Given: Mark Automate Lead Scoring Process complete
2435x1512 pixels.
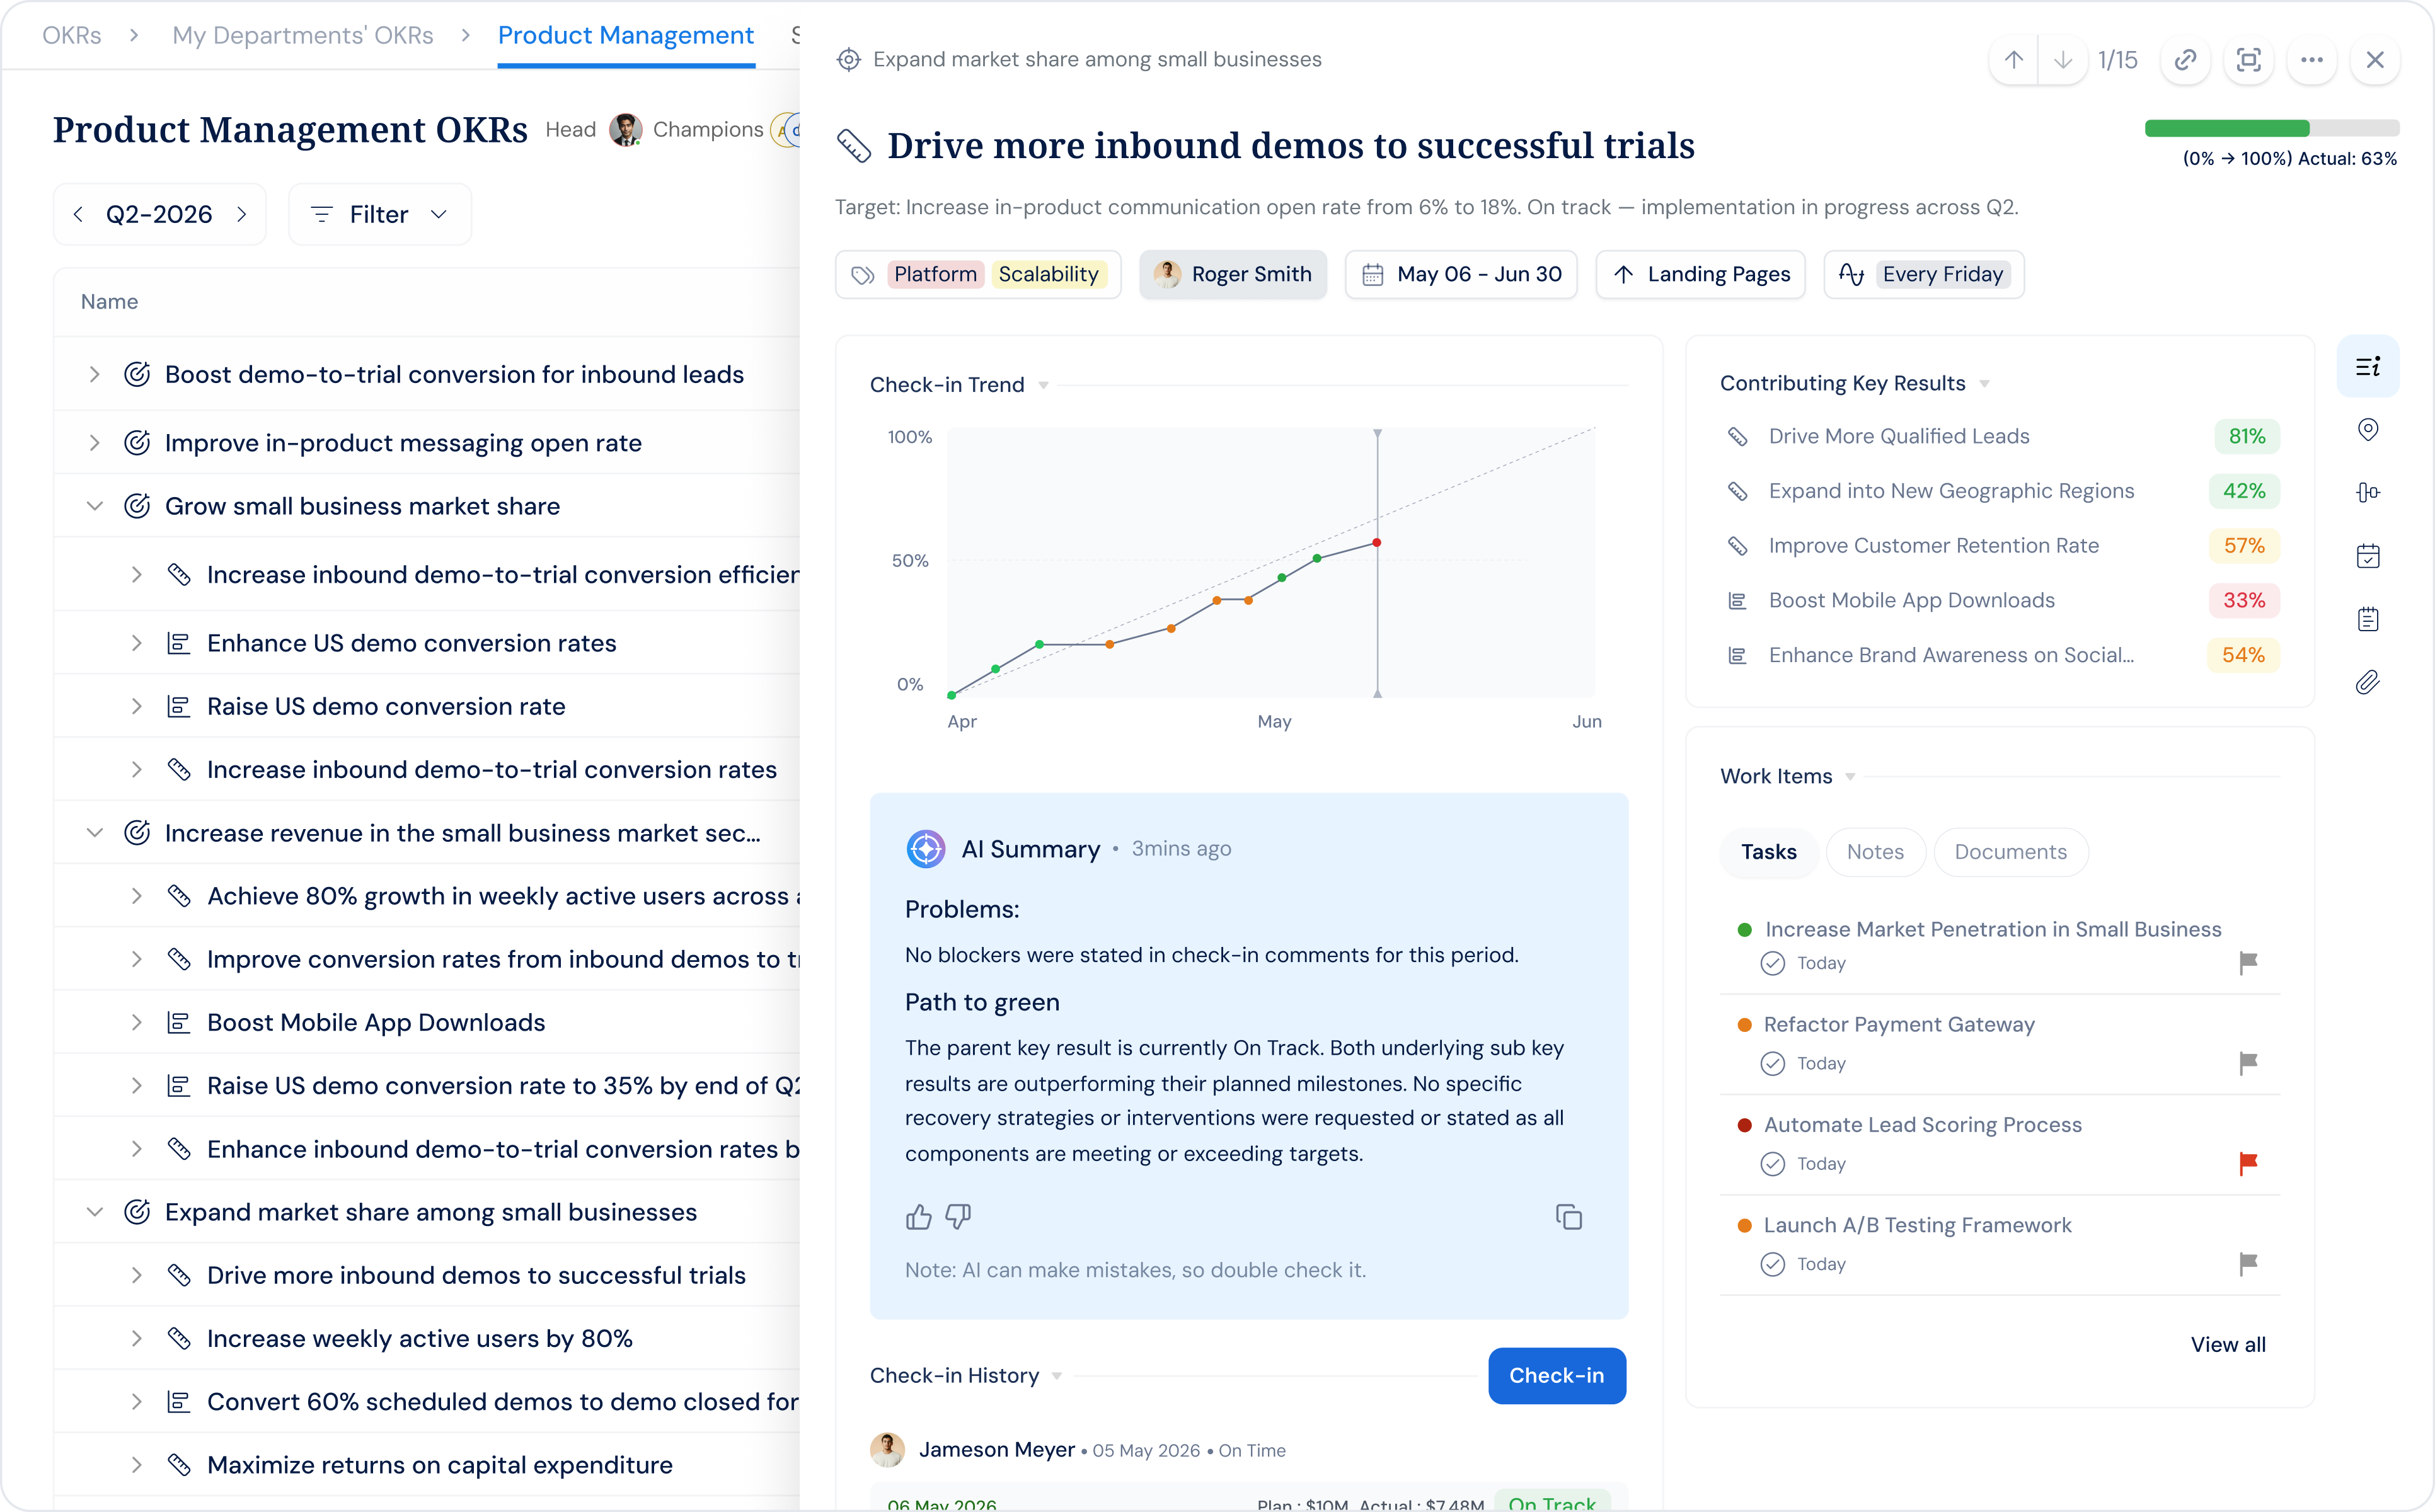Looking at the screenshot, I should (x=1772, y=1163).
